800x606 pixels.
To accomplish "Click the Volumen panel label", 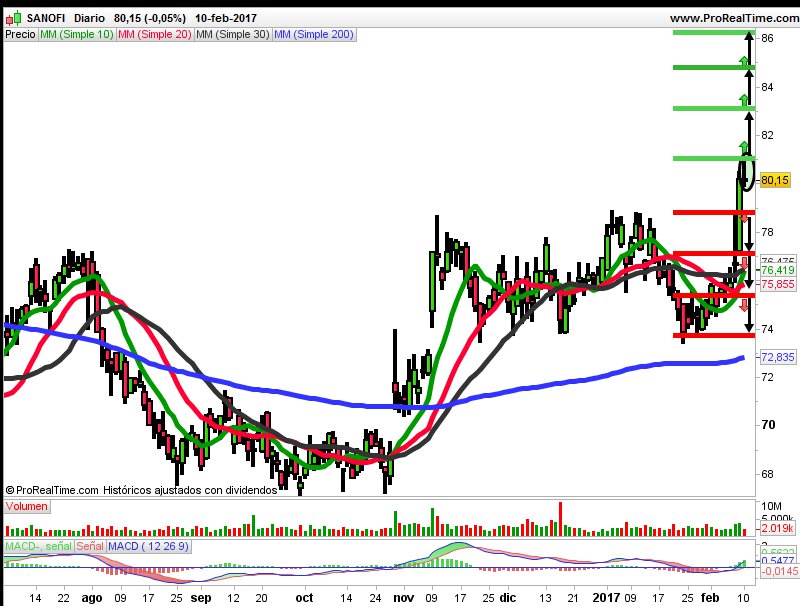I will tap(27, 507).
